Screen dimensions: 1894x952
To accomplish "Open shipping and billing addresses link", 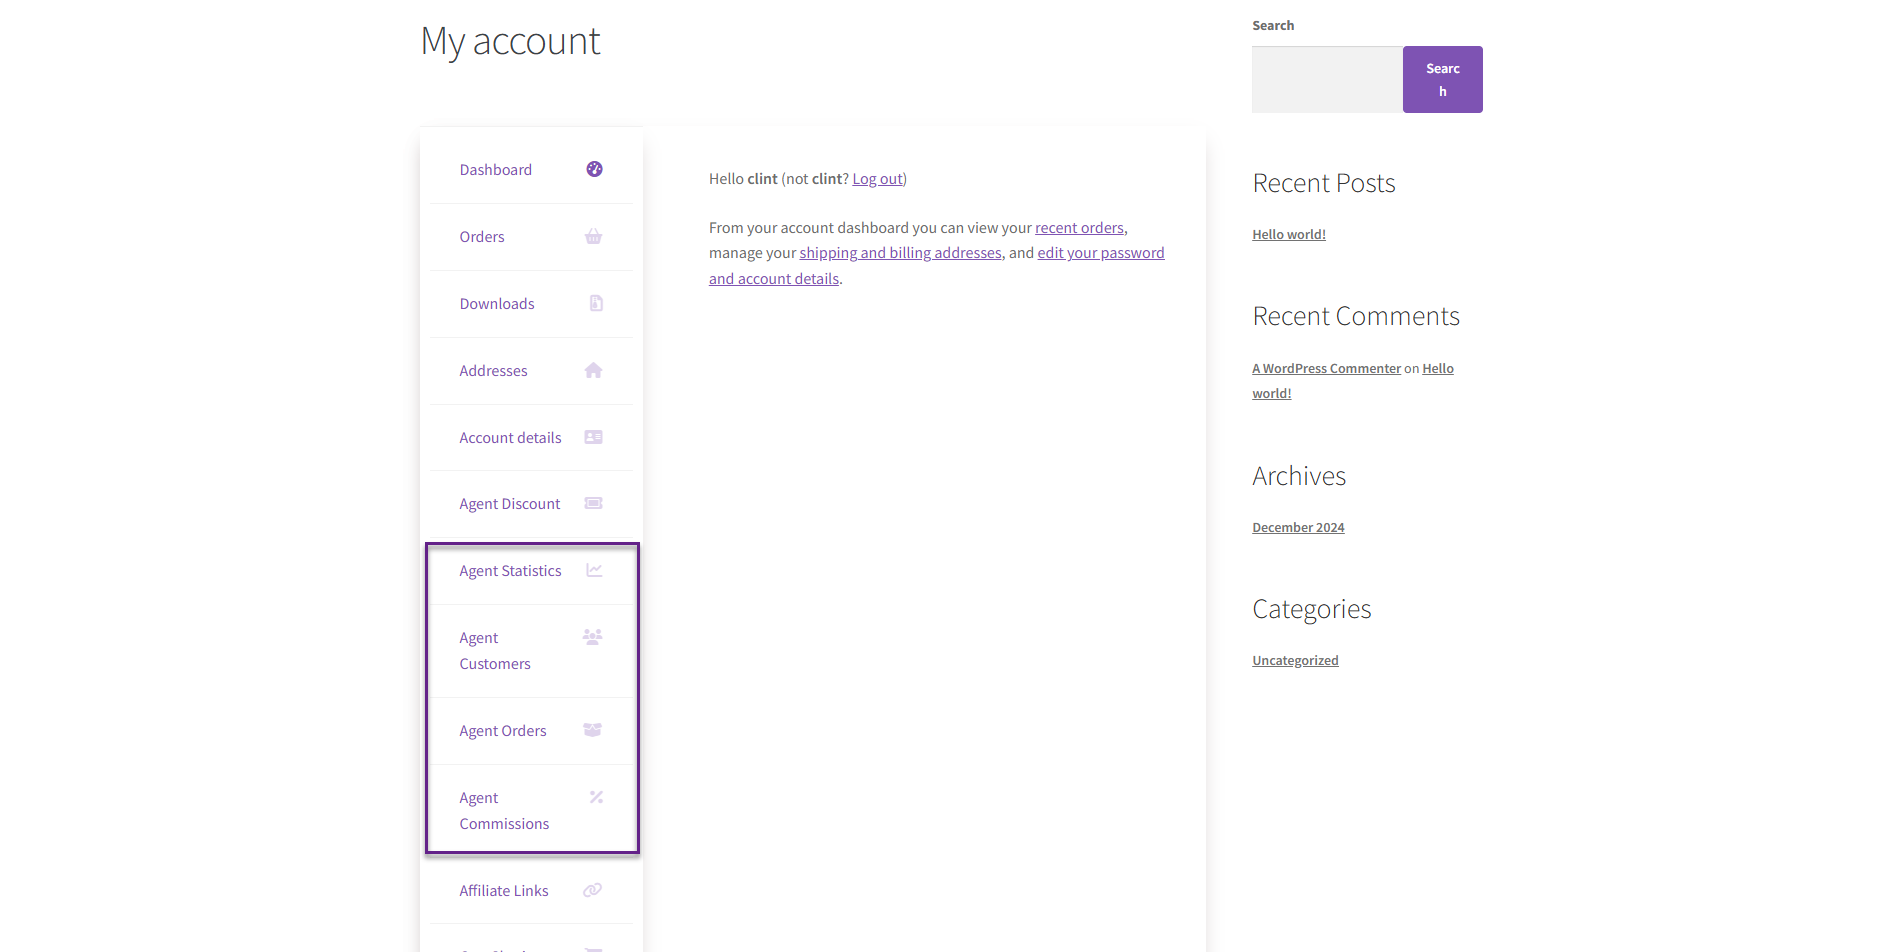I will [x=900, y=253].
